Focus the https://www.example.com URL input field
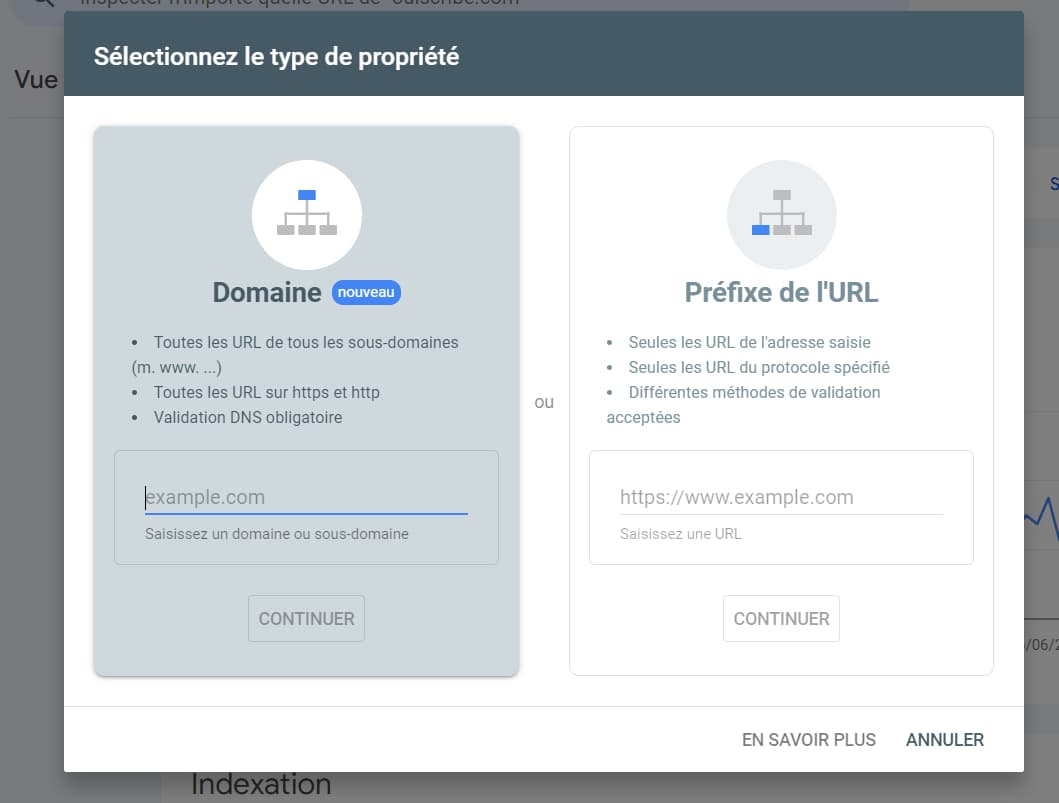Screen dimensions: 1059x803 tap(781, 497)
